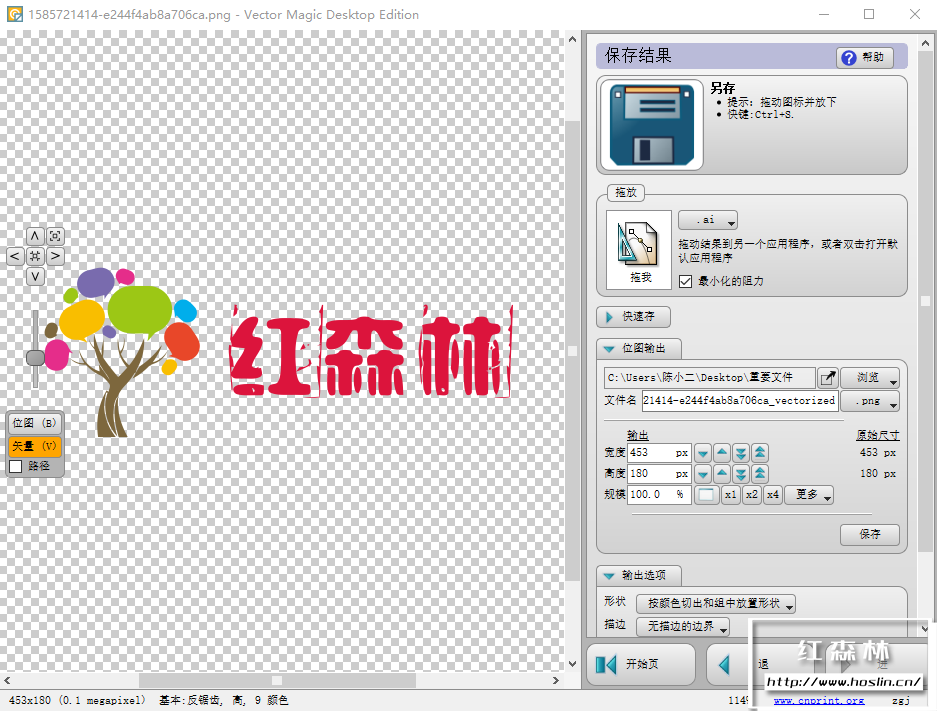The height and width of the screenshot is (711, 937).
Task: Click the fit-to-screen zoom icon
Action: click(x=56, y=236)
